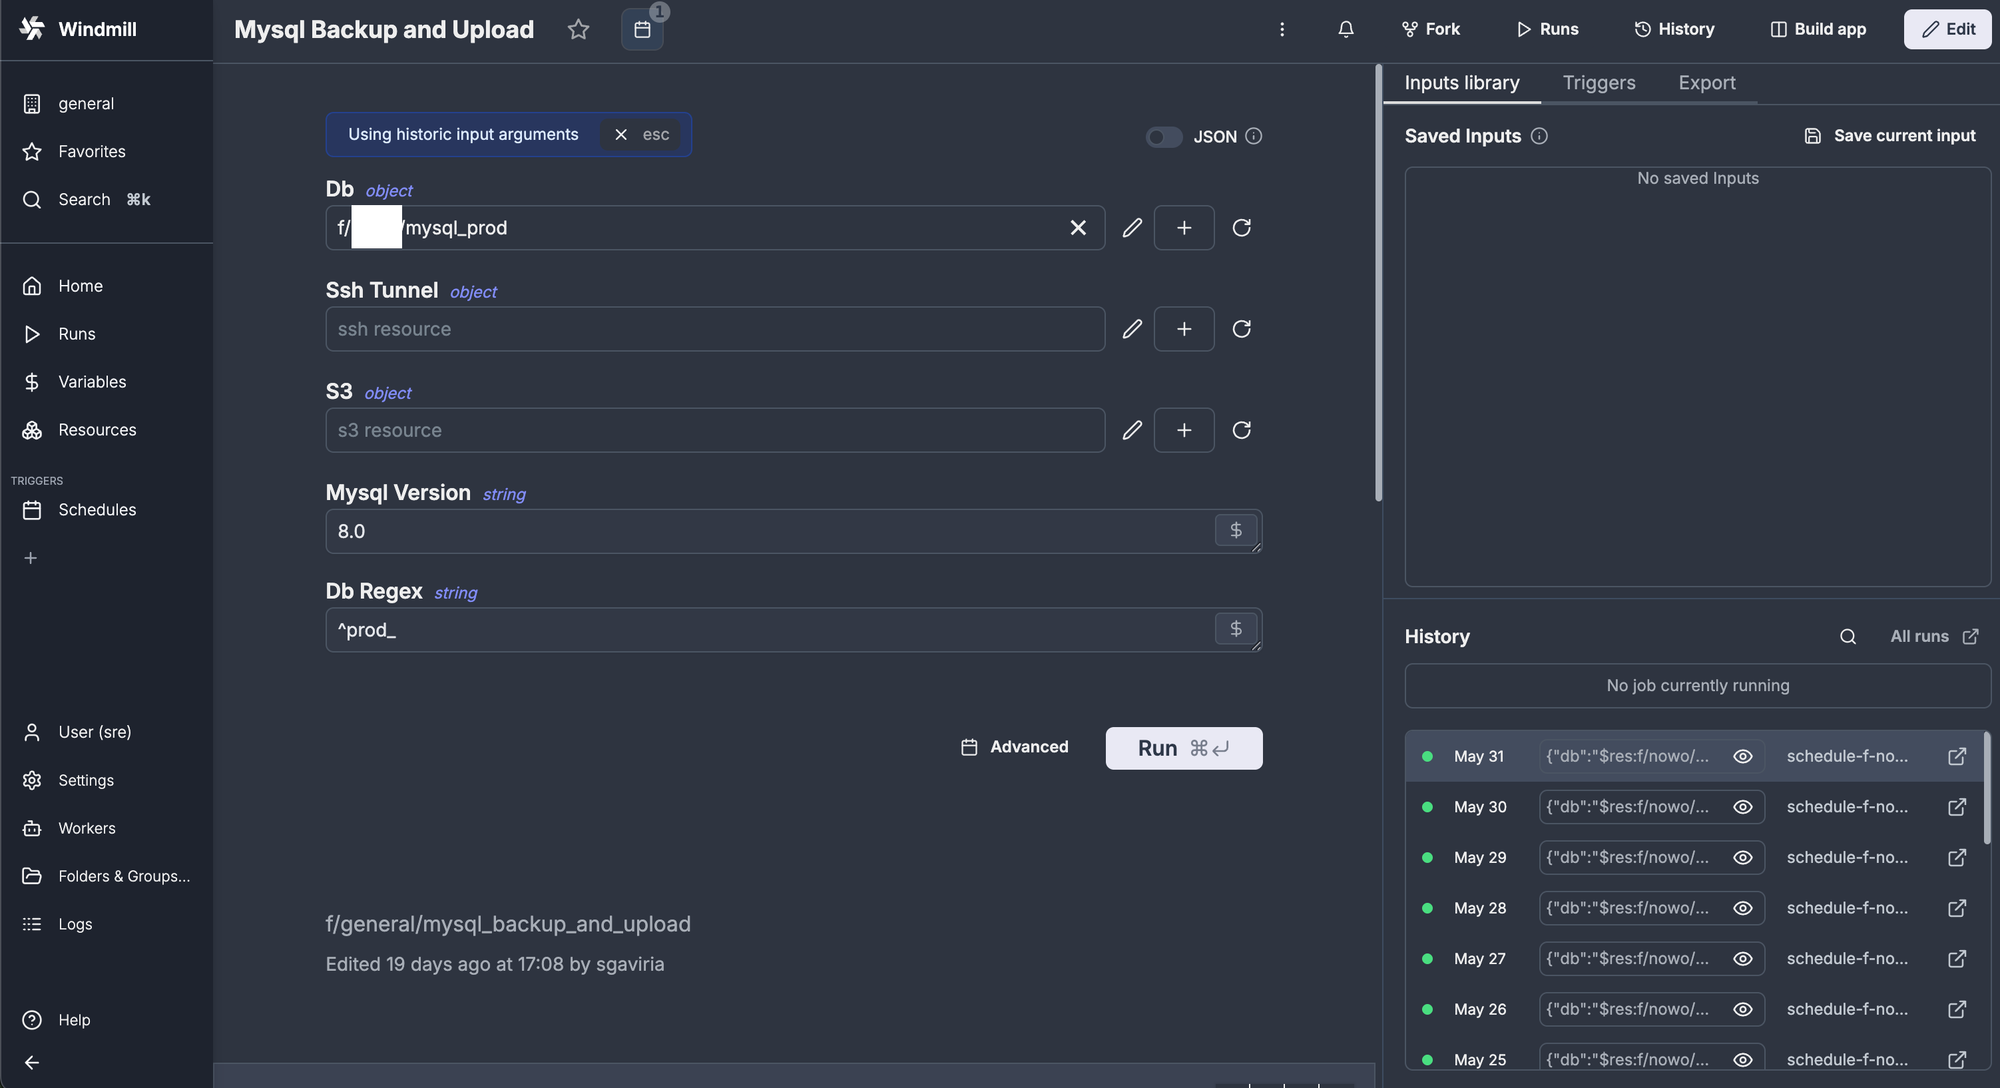The image size is (2000, 1088).
Task: Open the three-dot more options menu
Action: point(1282,30)
